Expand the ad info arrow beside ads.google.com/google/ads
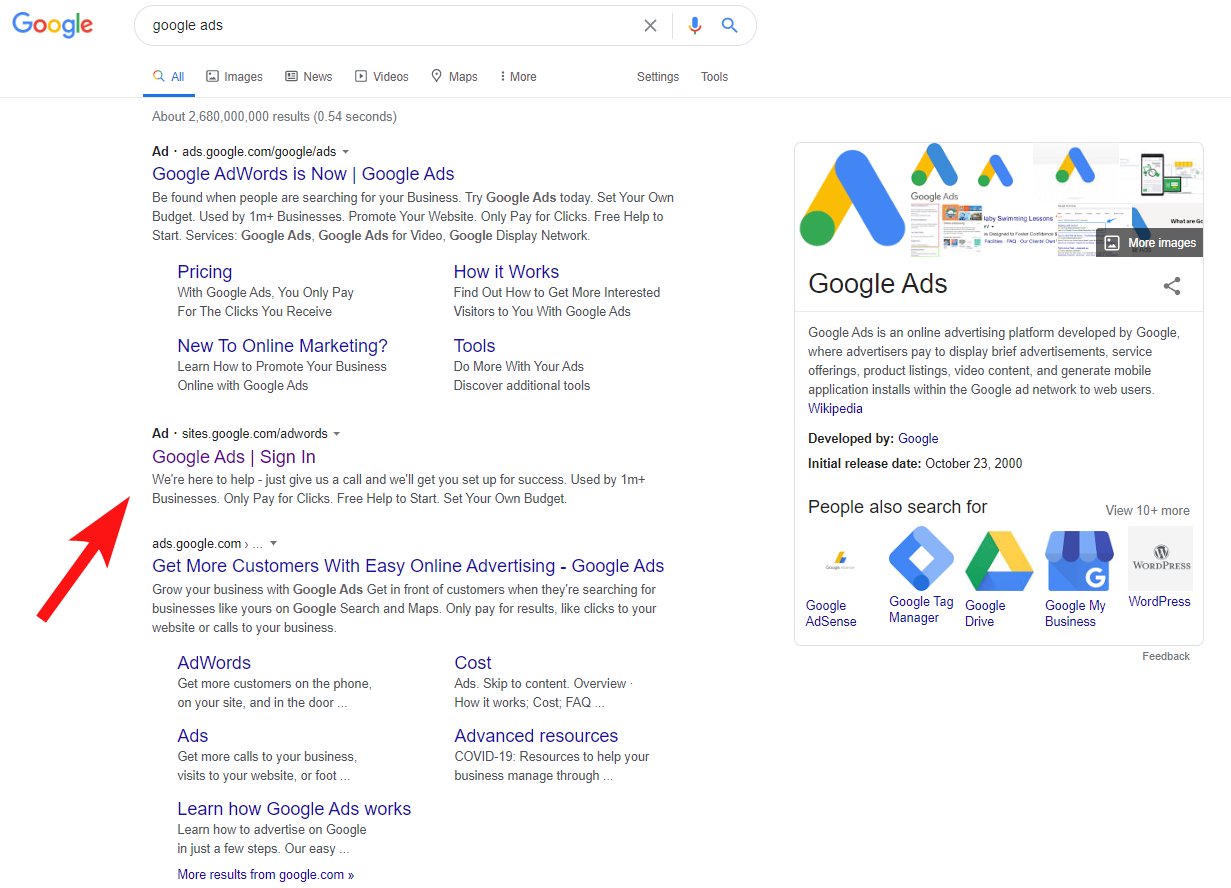This screenshot has height=888, width=1231. click(x=345, y=151)
